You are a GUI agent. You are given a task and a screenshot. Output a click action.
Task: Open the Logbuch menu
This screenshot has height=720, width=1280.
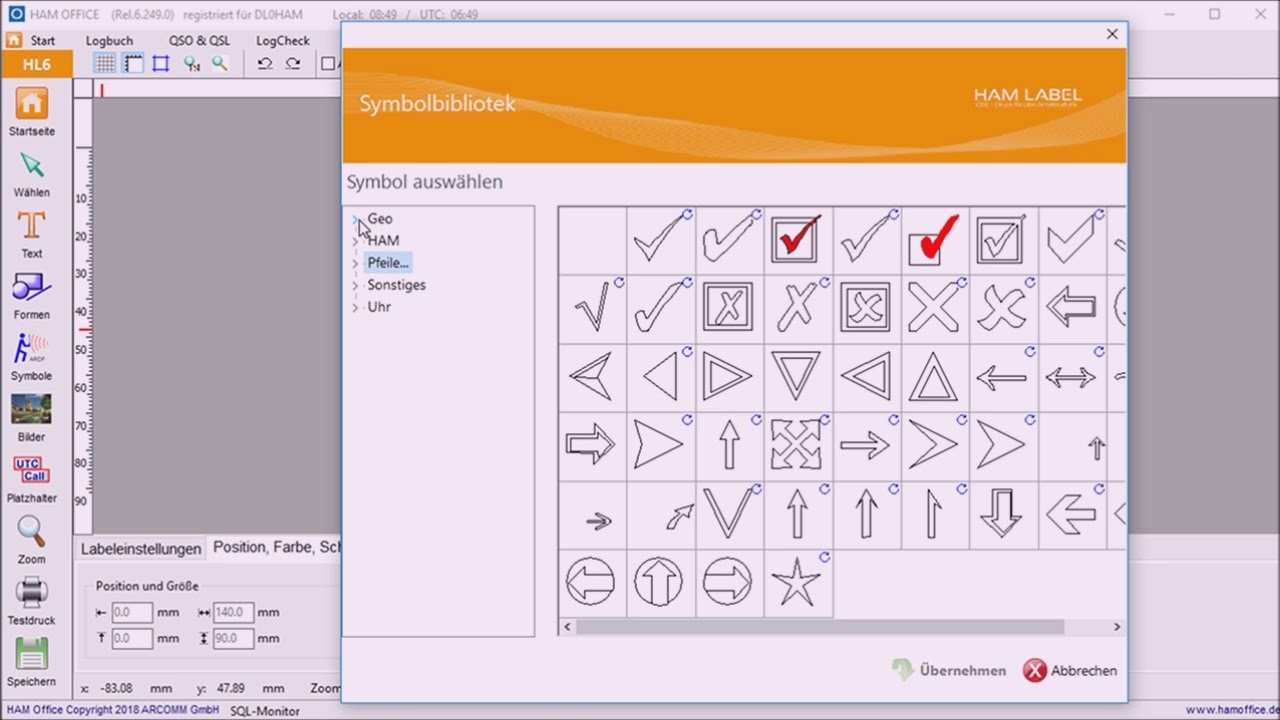[x=109, y=41]
